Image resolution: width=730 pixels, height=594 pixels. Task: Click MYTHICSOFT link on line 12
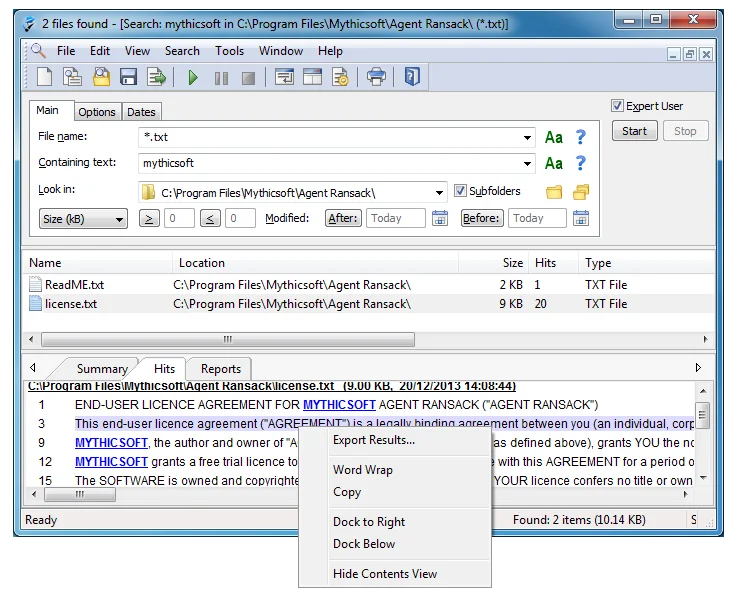(111, 462)
